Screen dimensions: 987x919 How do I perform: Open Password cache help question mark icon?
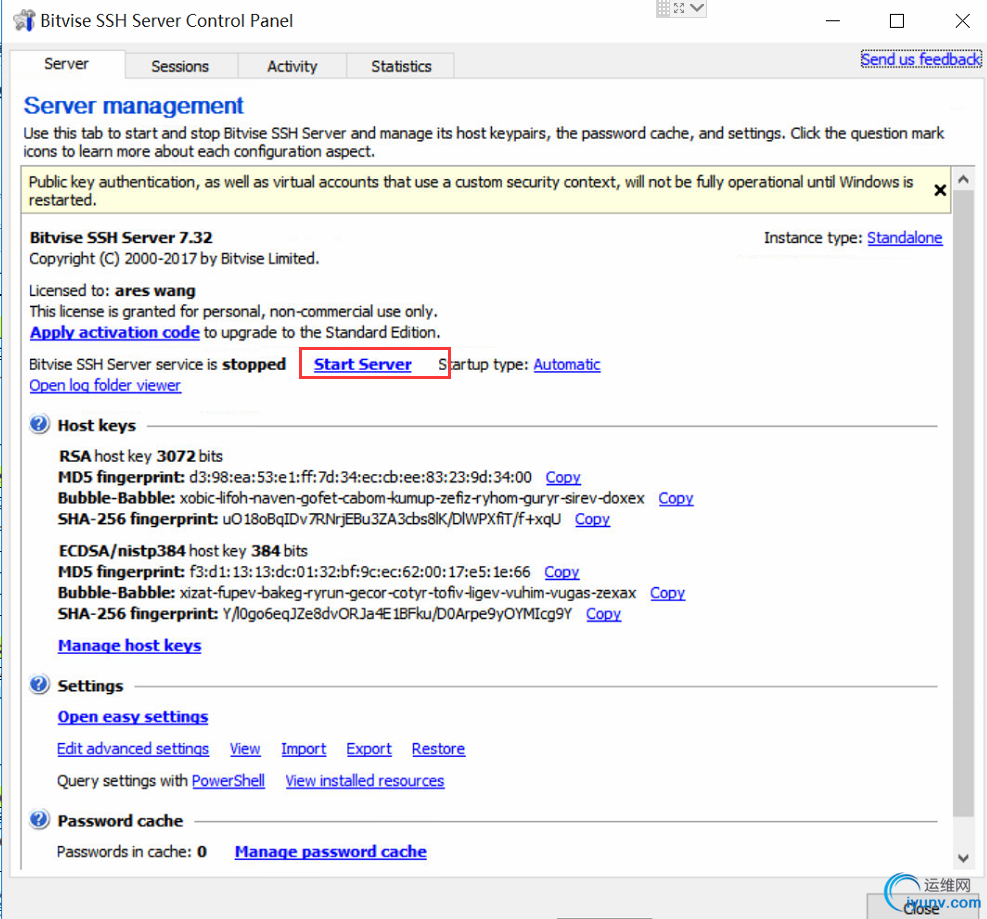pyautogui.click(x=39, y=820)
